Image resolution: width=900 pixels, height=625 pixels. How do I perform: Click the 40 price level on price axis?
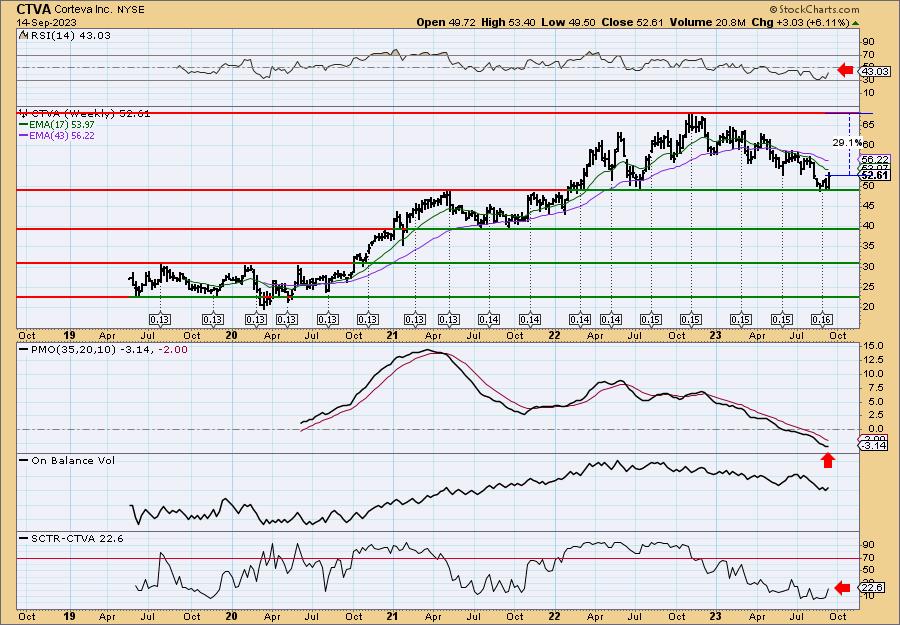click(x=868, y=226)
